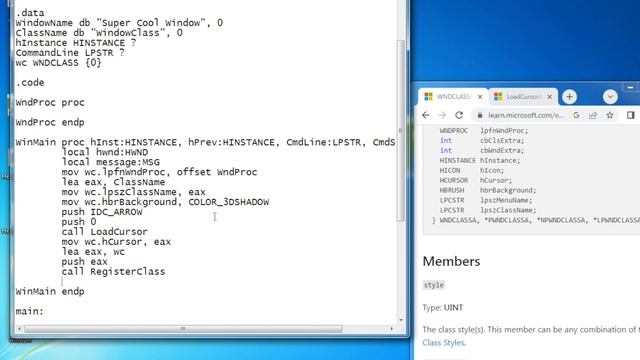Screen dimensions: 640x360
Task: Minimize the browser window
Action: point(630,87)
